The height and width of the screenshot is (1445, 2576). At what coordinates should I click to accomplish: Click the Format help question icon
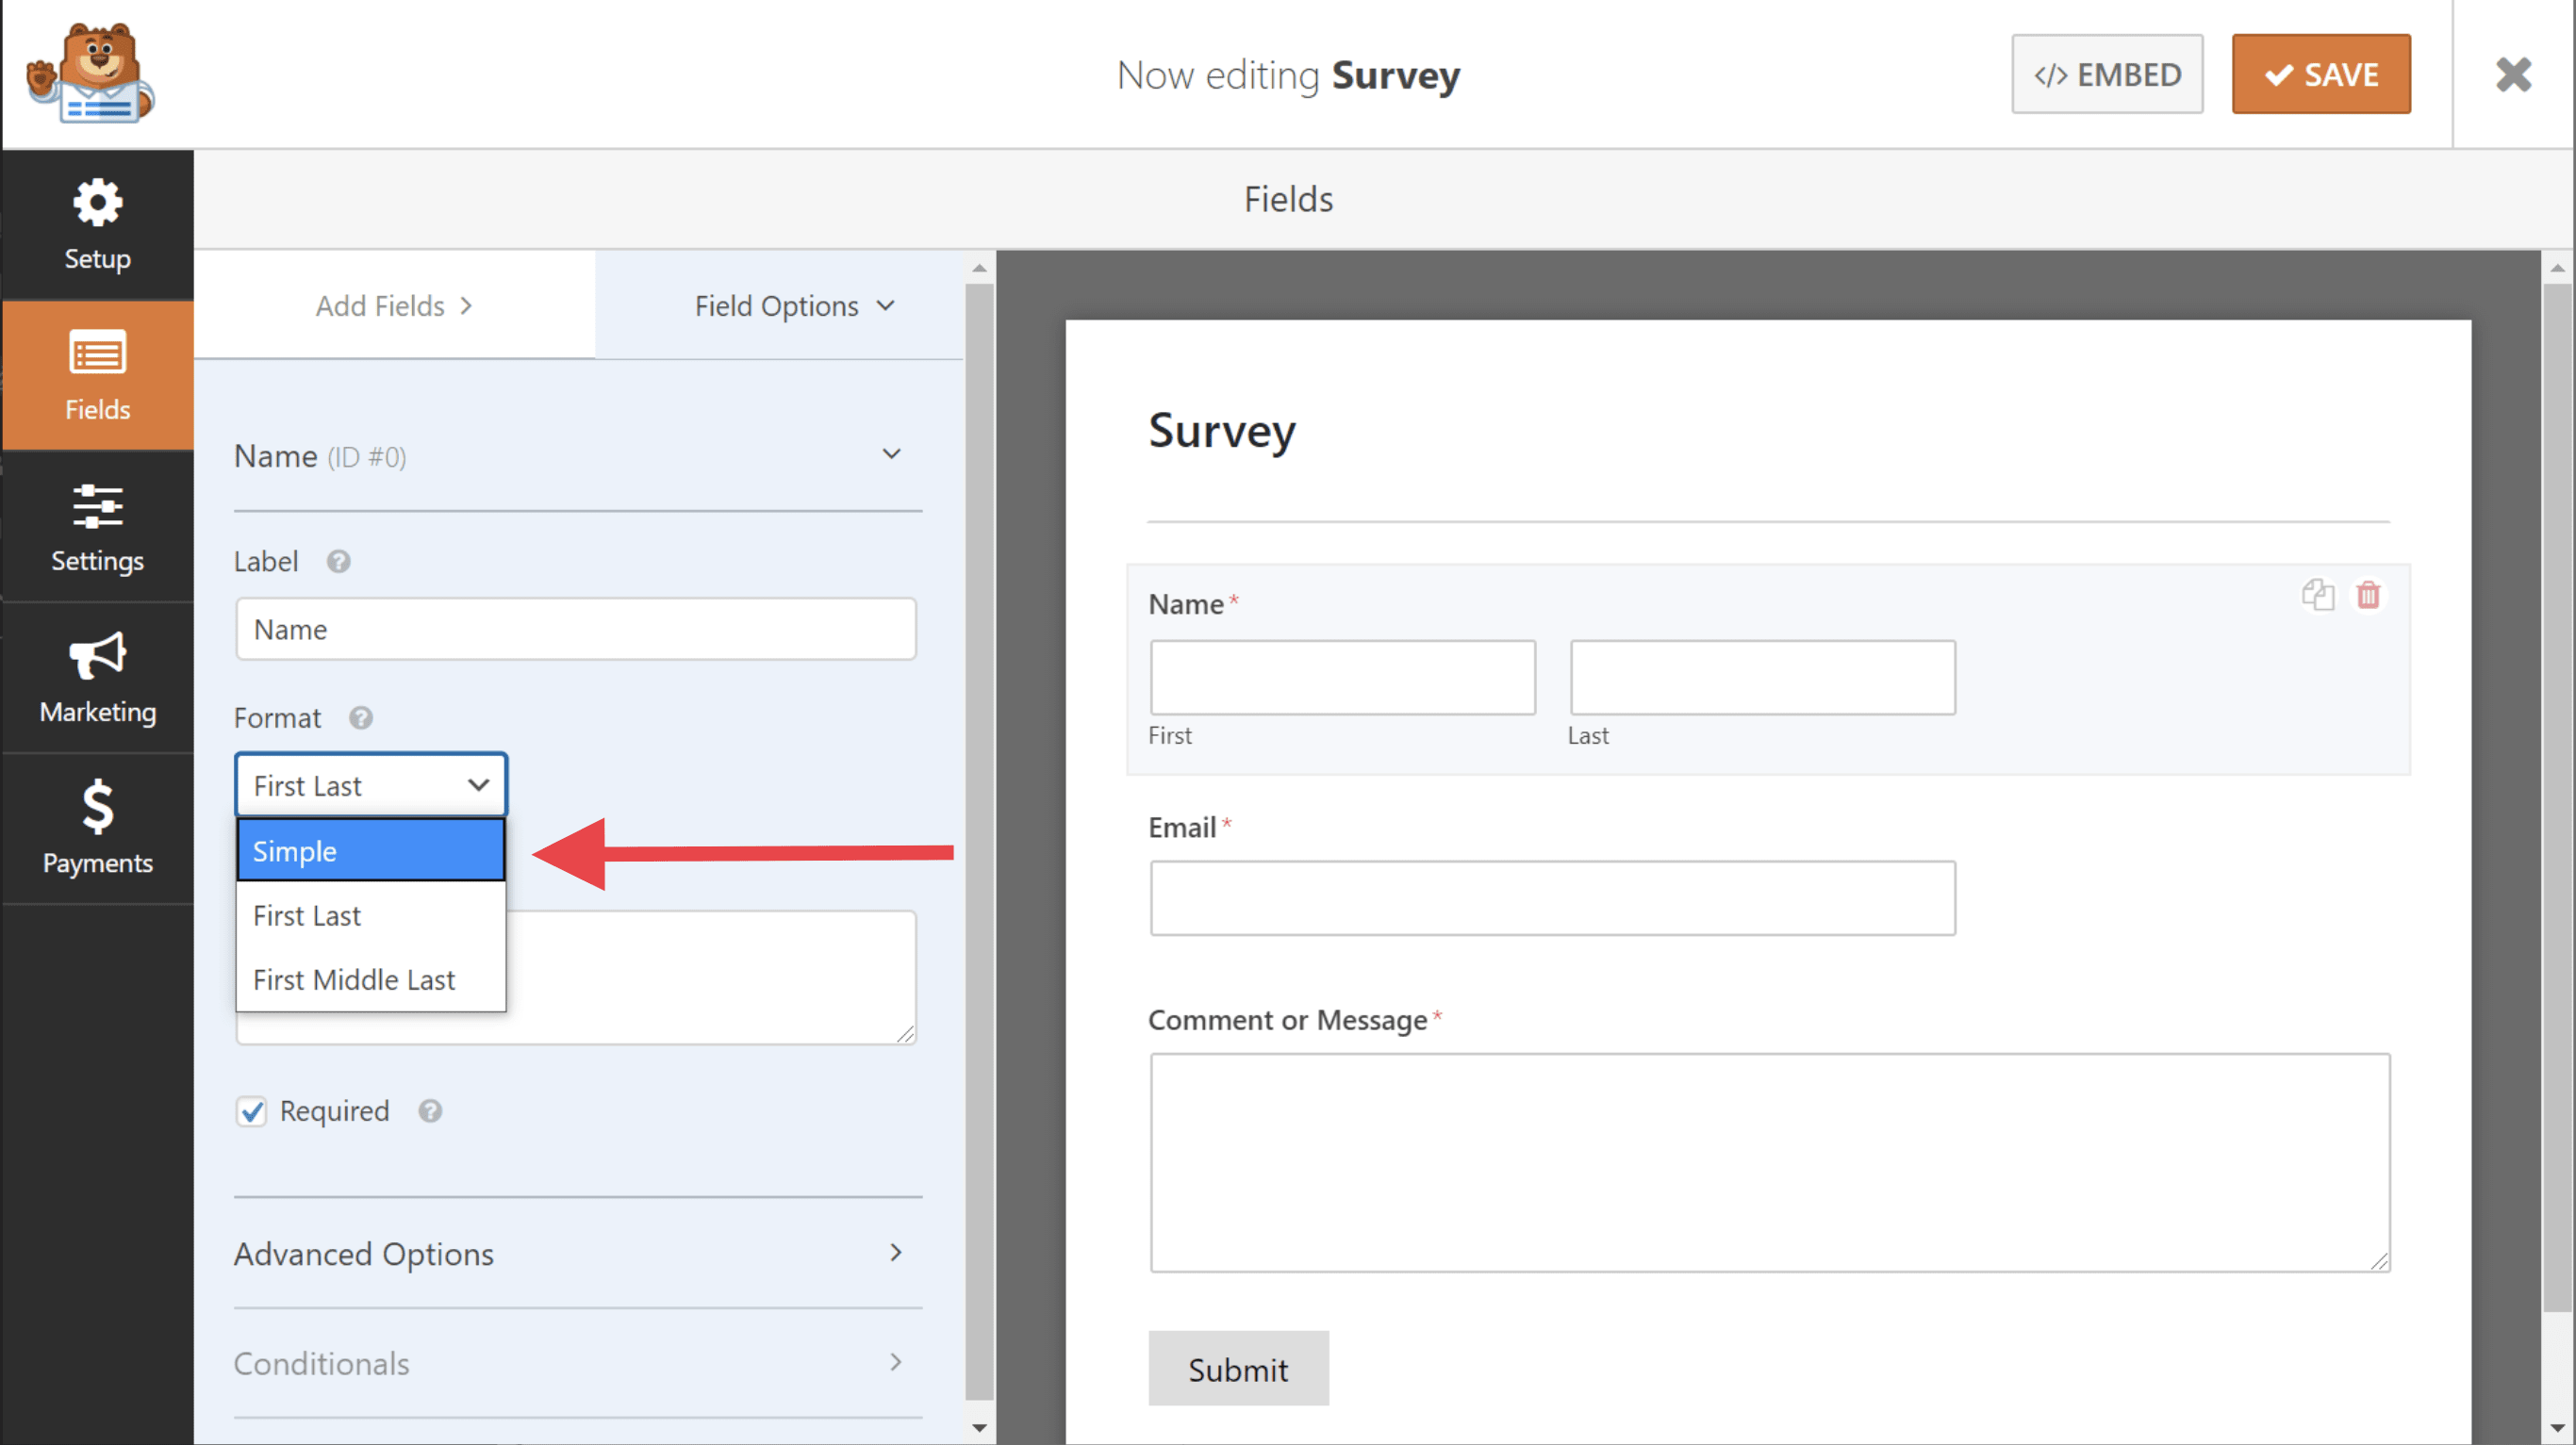pos(360,718)
